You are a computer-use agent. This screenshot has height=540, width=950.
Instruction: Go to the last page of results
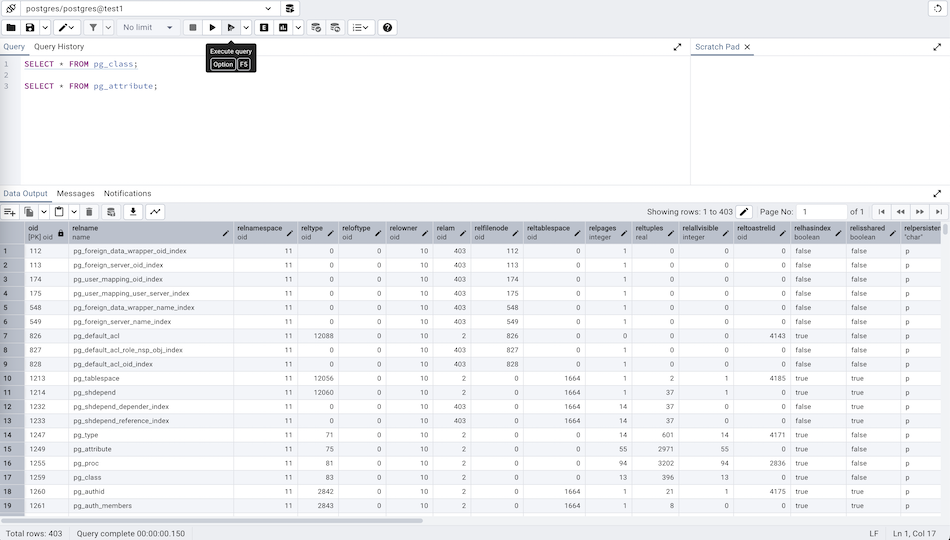click(938, 212)
